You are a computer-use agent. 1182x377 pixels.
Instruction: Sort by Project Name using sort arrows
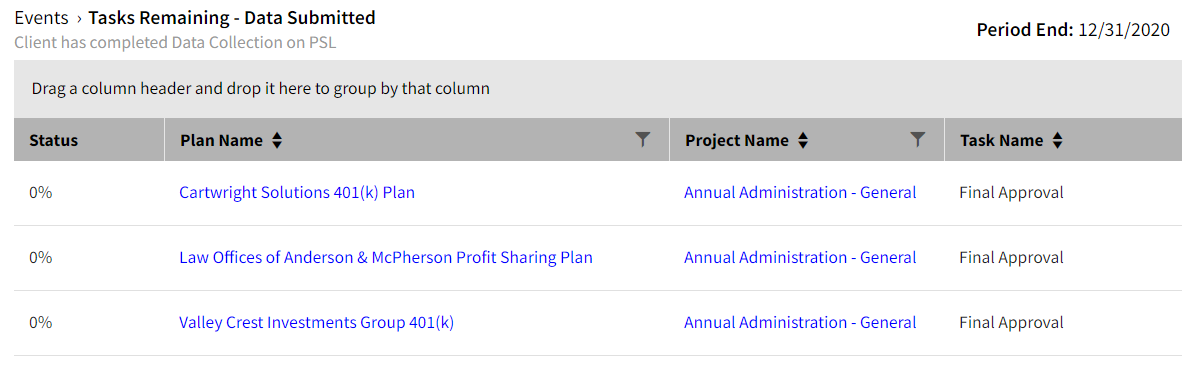(x=803, y=140)
